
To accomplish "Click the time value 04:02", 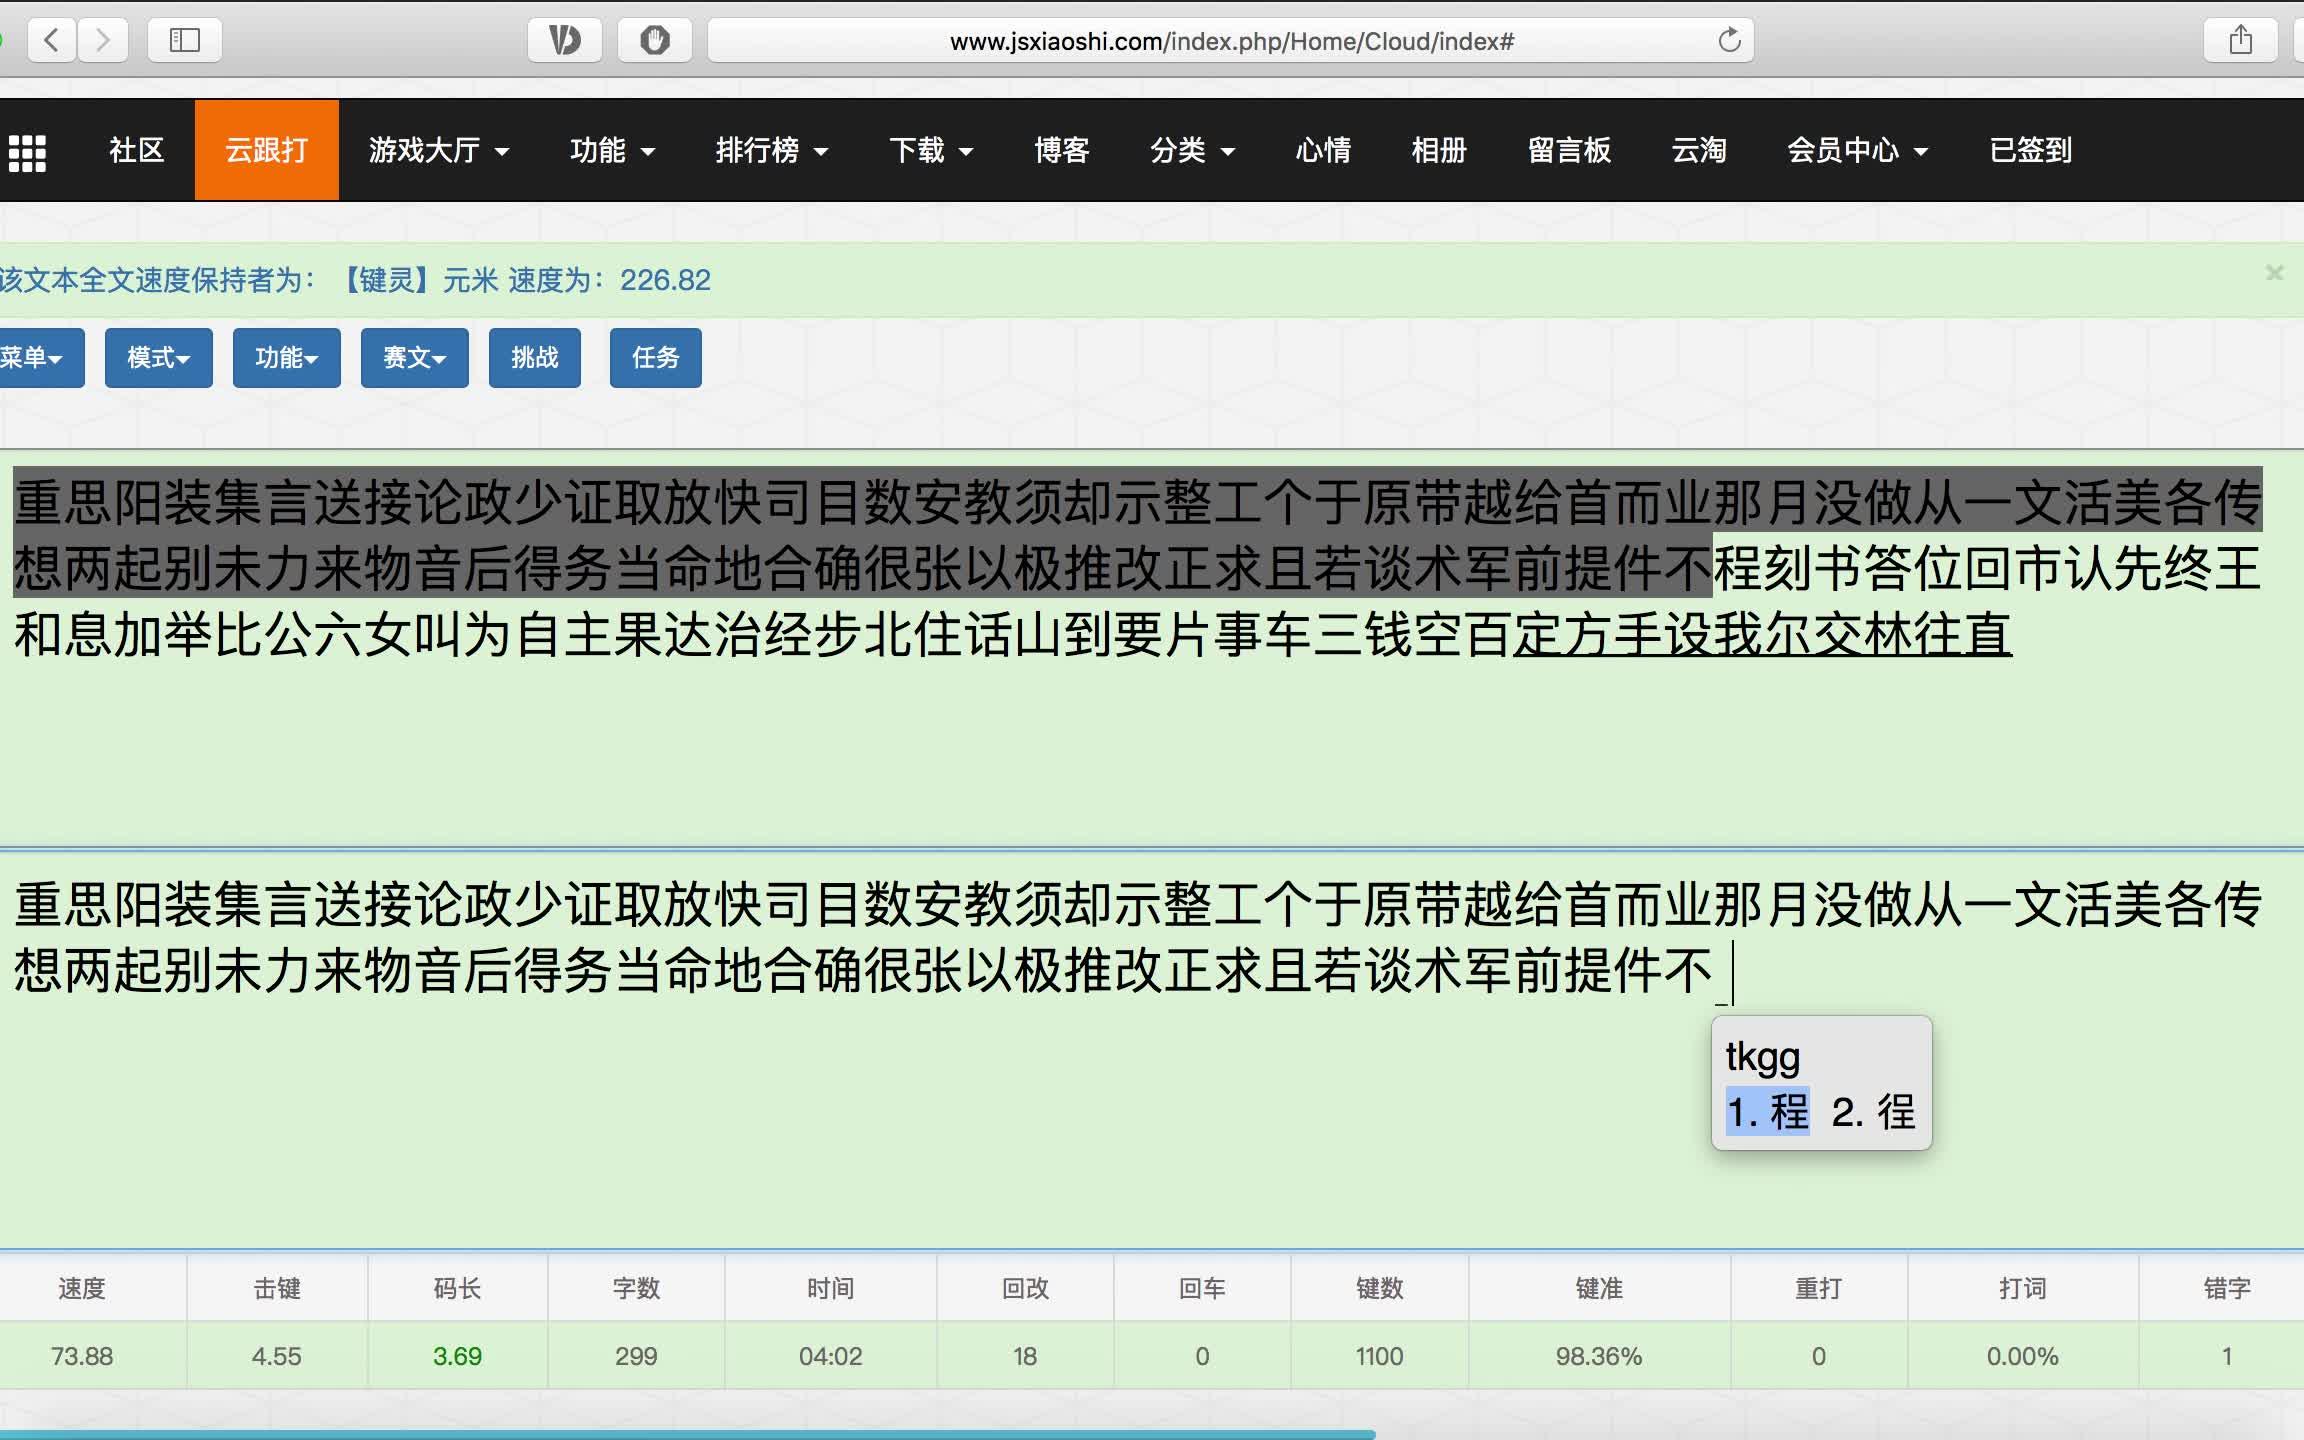I will pyautogui.click(x=830, y=1356).
